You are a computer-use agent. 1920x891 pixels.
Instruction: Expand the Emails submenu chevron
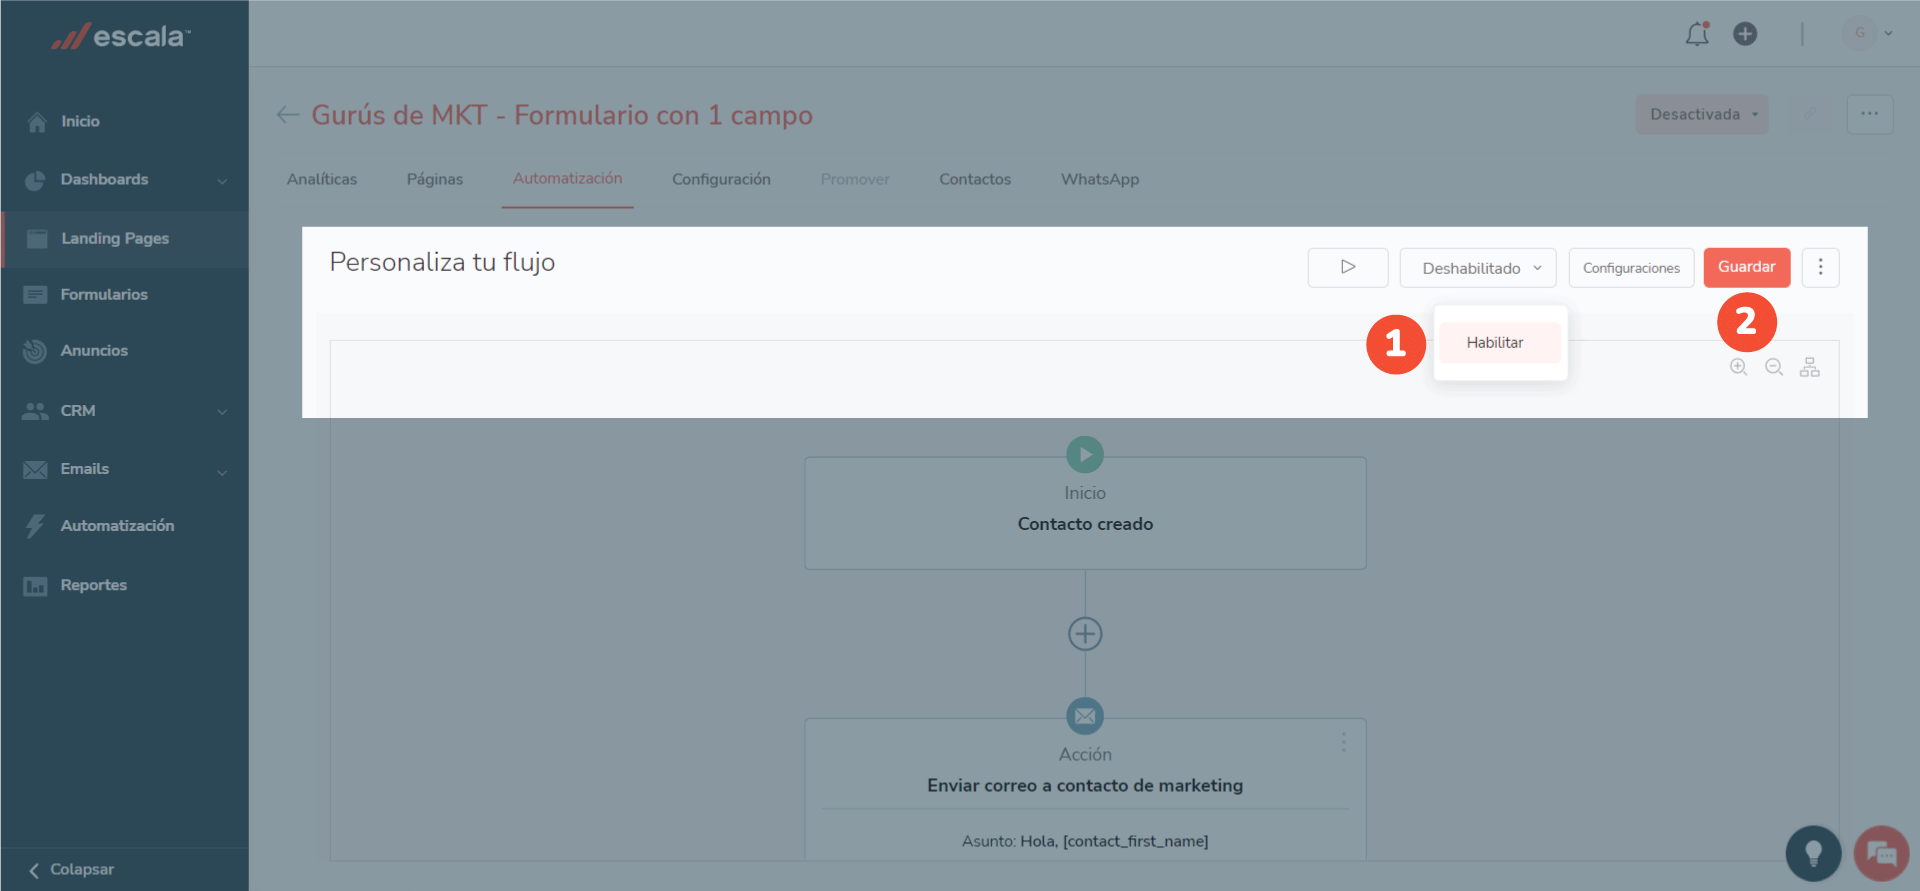222,472
